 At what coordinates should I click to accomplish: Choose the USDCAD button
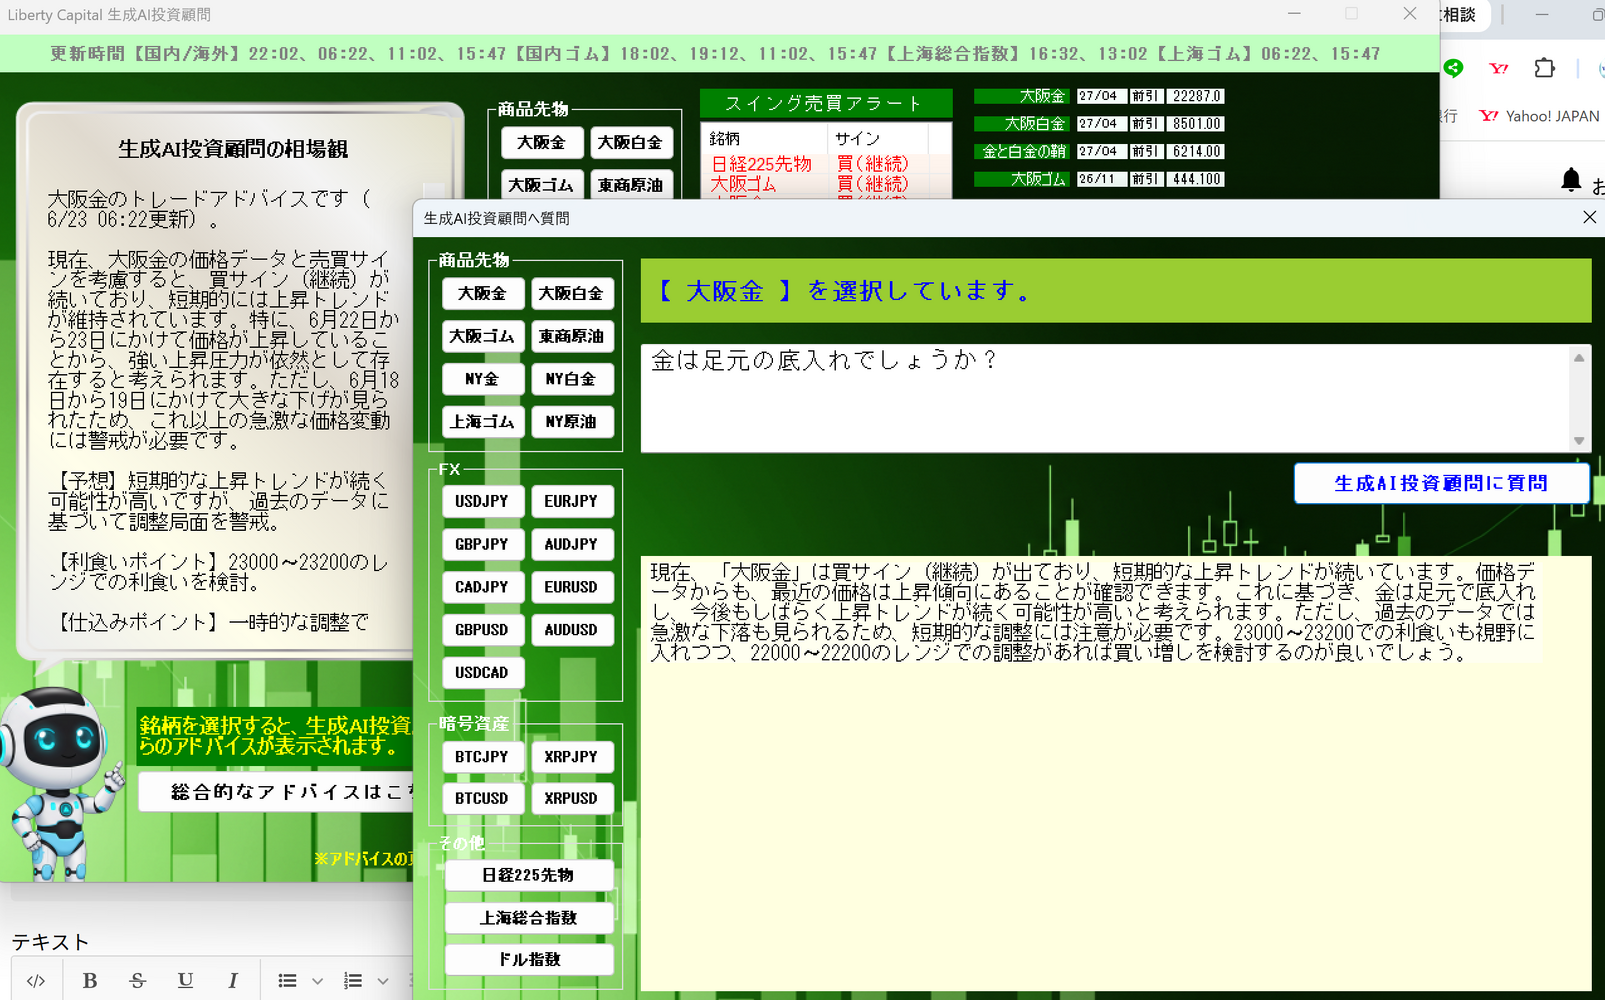pyautogui.click(x=482, y=673)
